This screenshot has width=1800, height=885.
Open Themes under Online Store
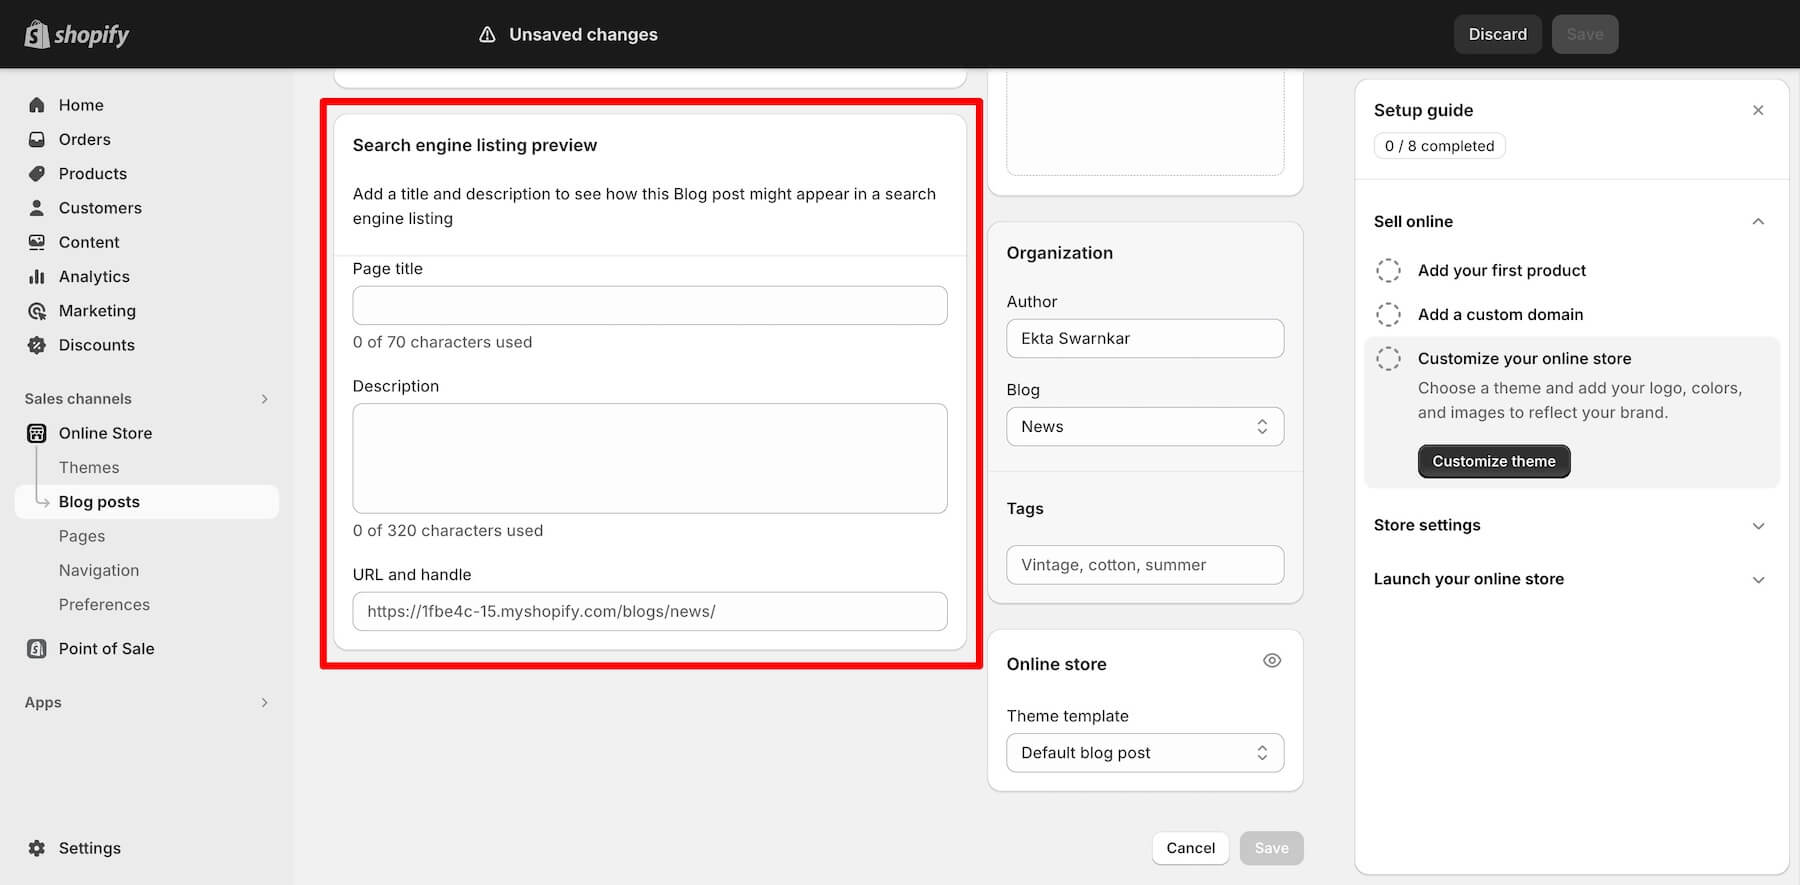[x=89, y=467]
